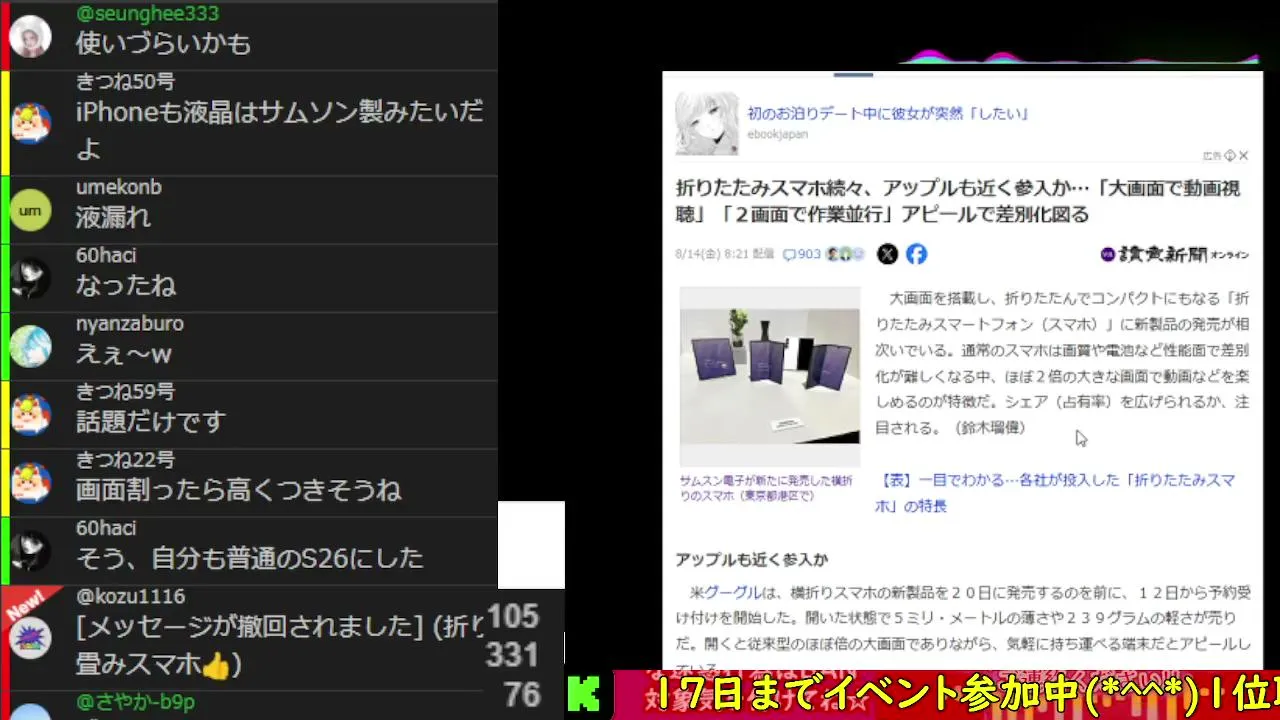Screen dimensions: 1280x720
Task: Click the umekonb username
Action: [118, 187]
